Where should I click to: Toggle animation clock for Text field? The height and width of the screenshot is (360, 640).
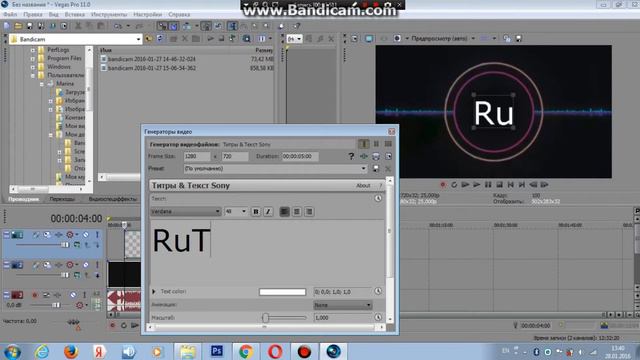tap(378, 198)
